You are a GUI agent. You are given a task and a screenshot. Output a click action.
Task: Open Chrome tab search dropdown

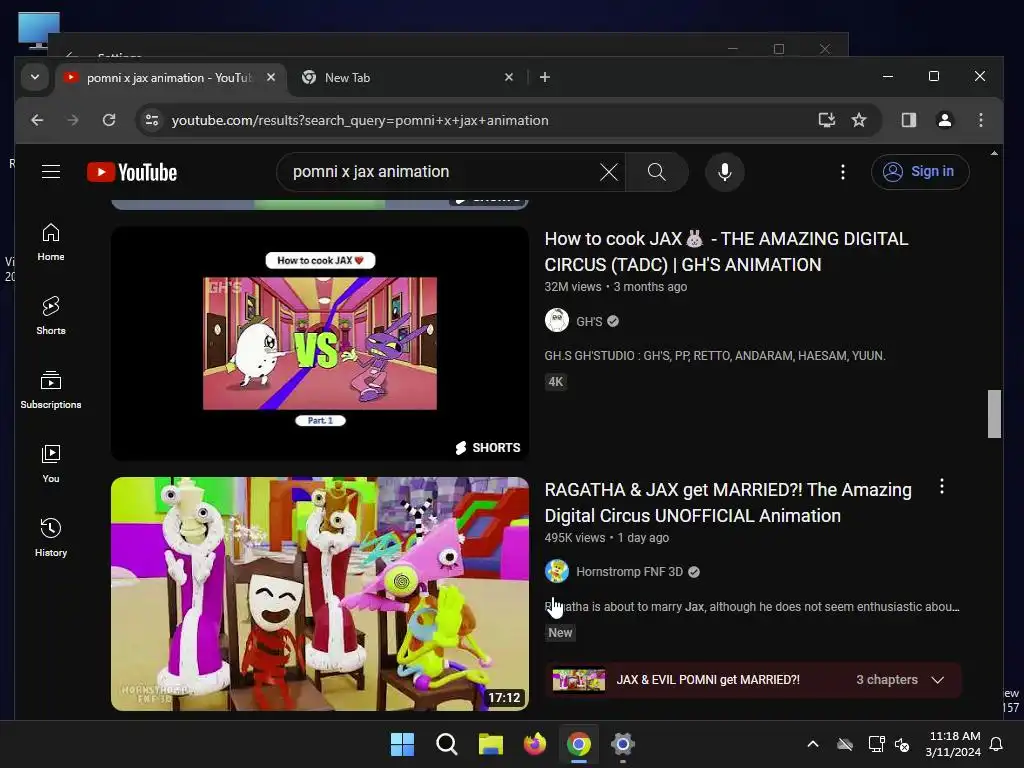click(35, 77)
